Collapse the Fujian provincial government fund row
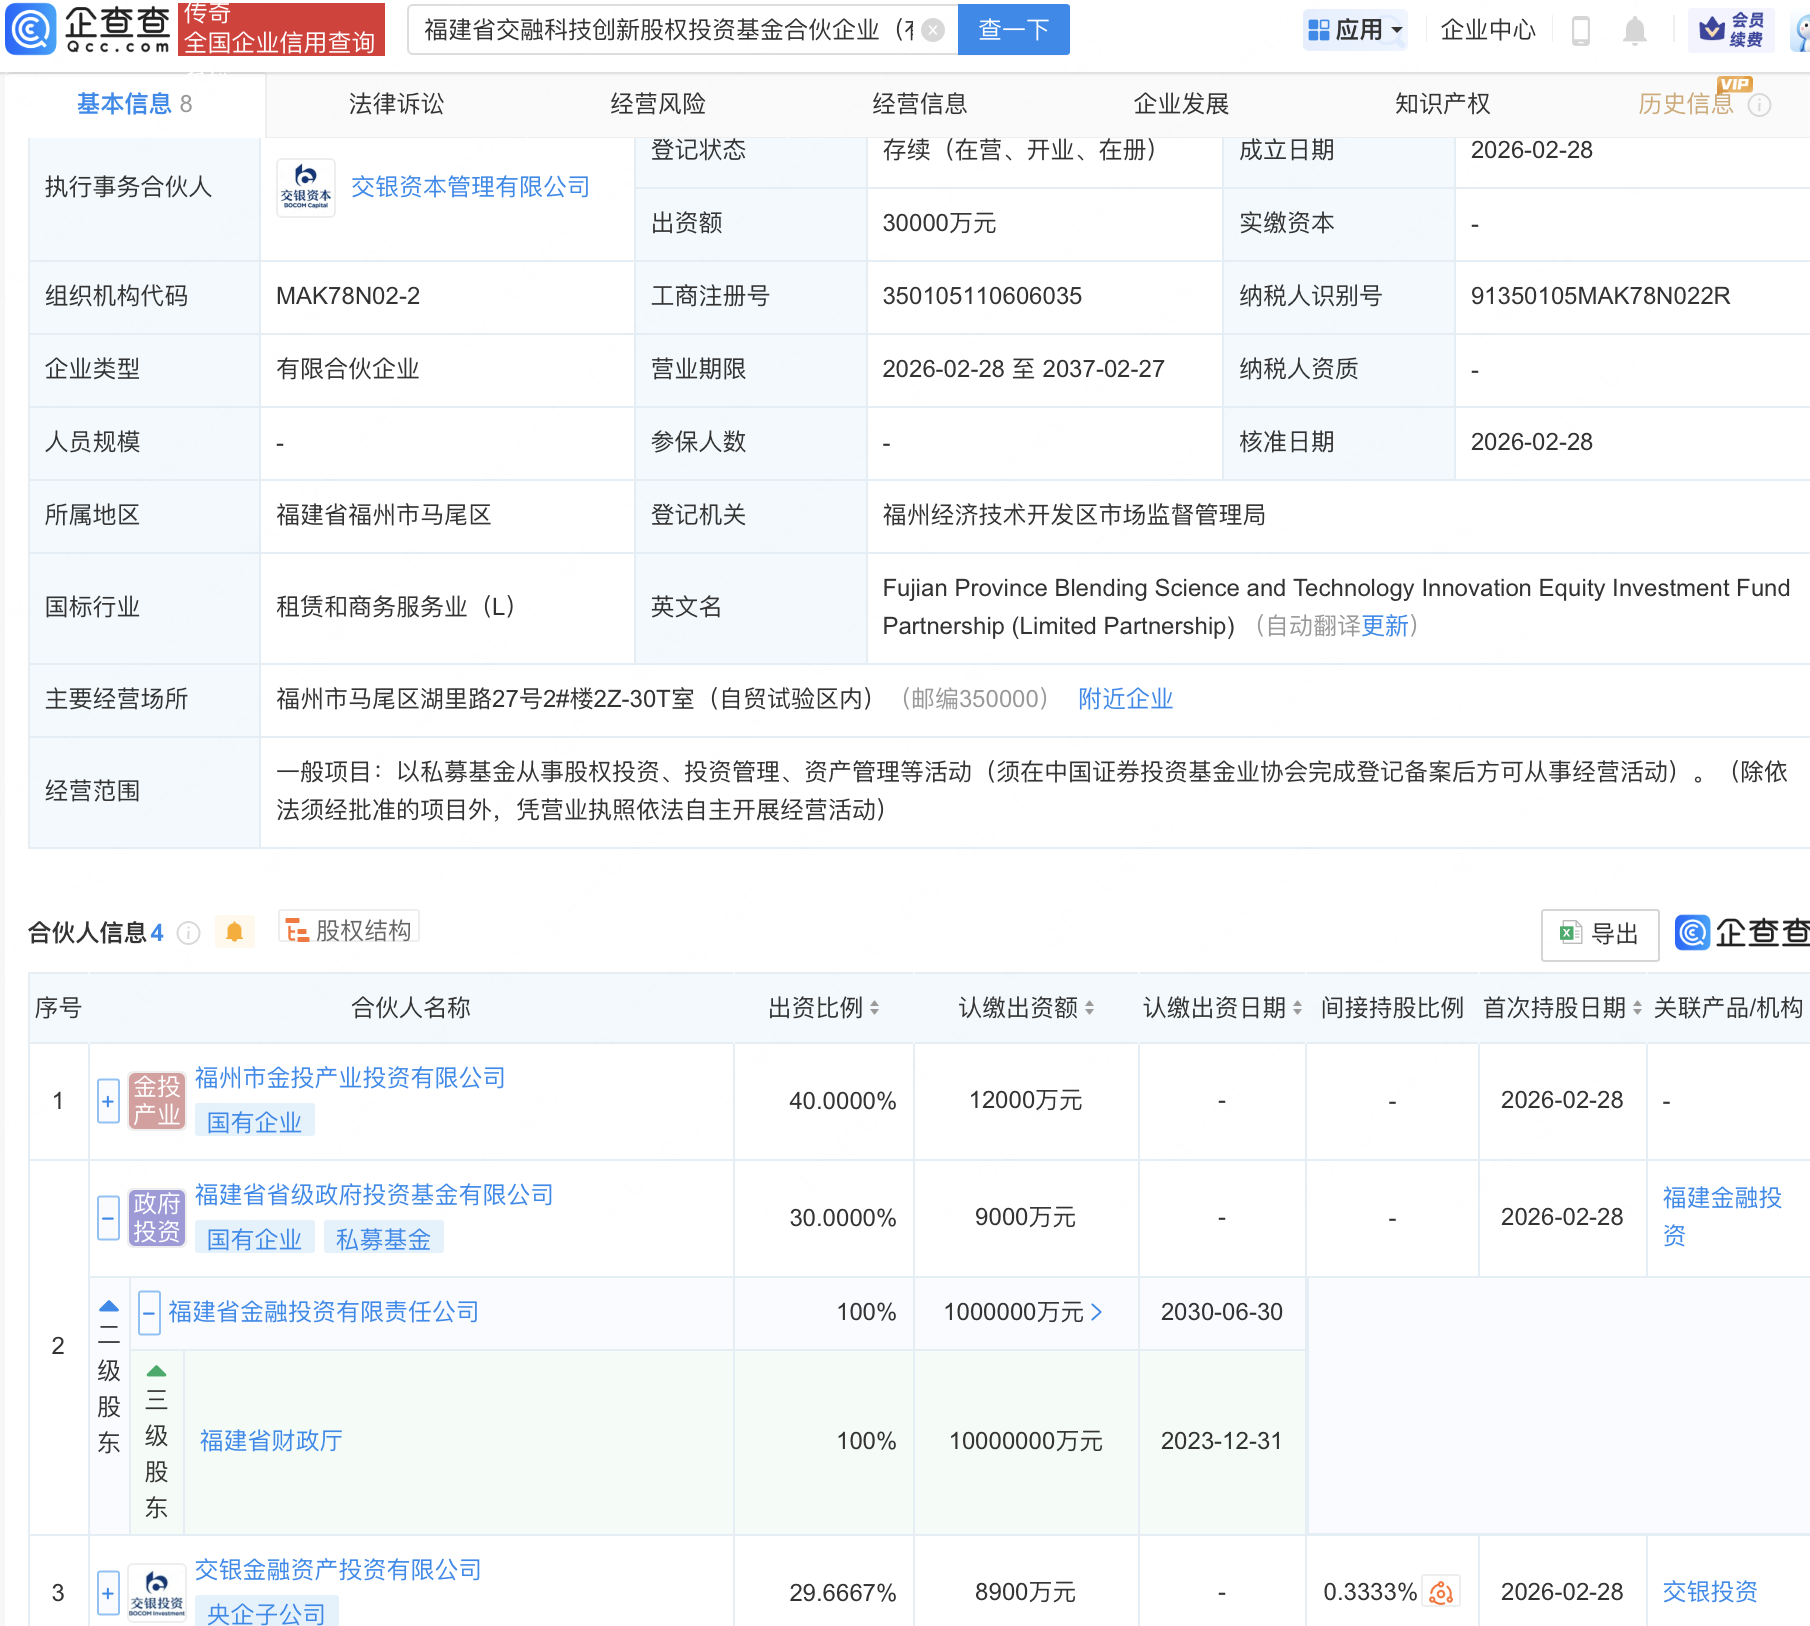 [108, 1218]
